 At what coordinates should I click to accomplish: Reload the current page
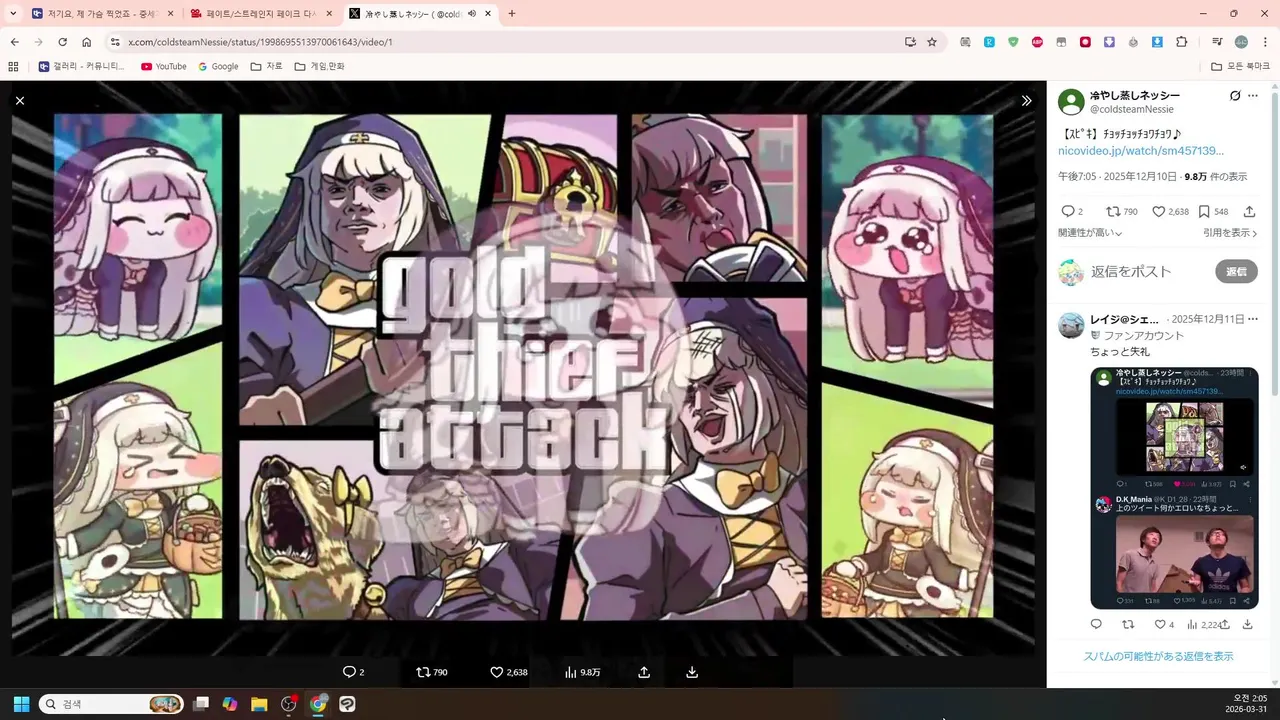[63, 42]
